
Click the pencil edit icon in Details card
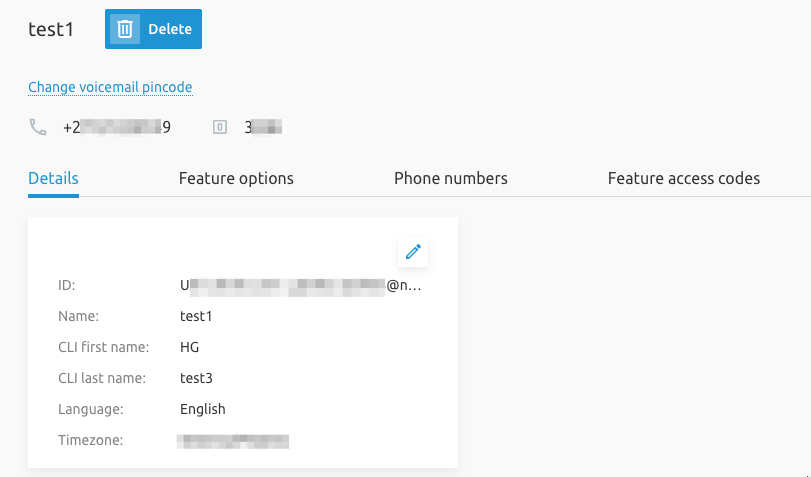click(413, 253)
